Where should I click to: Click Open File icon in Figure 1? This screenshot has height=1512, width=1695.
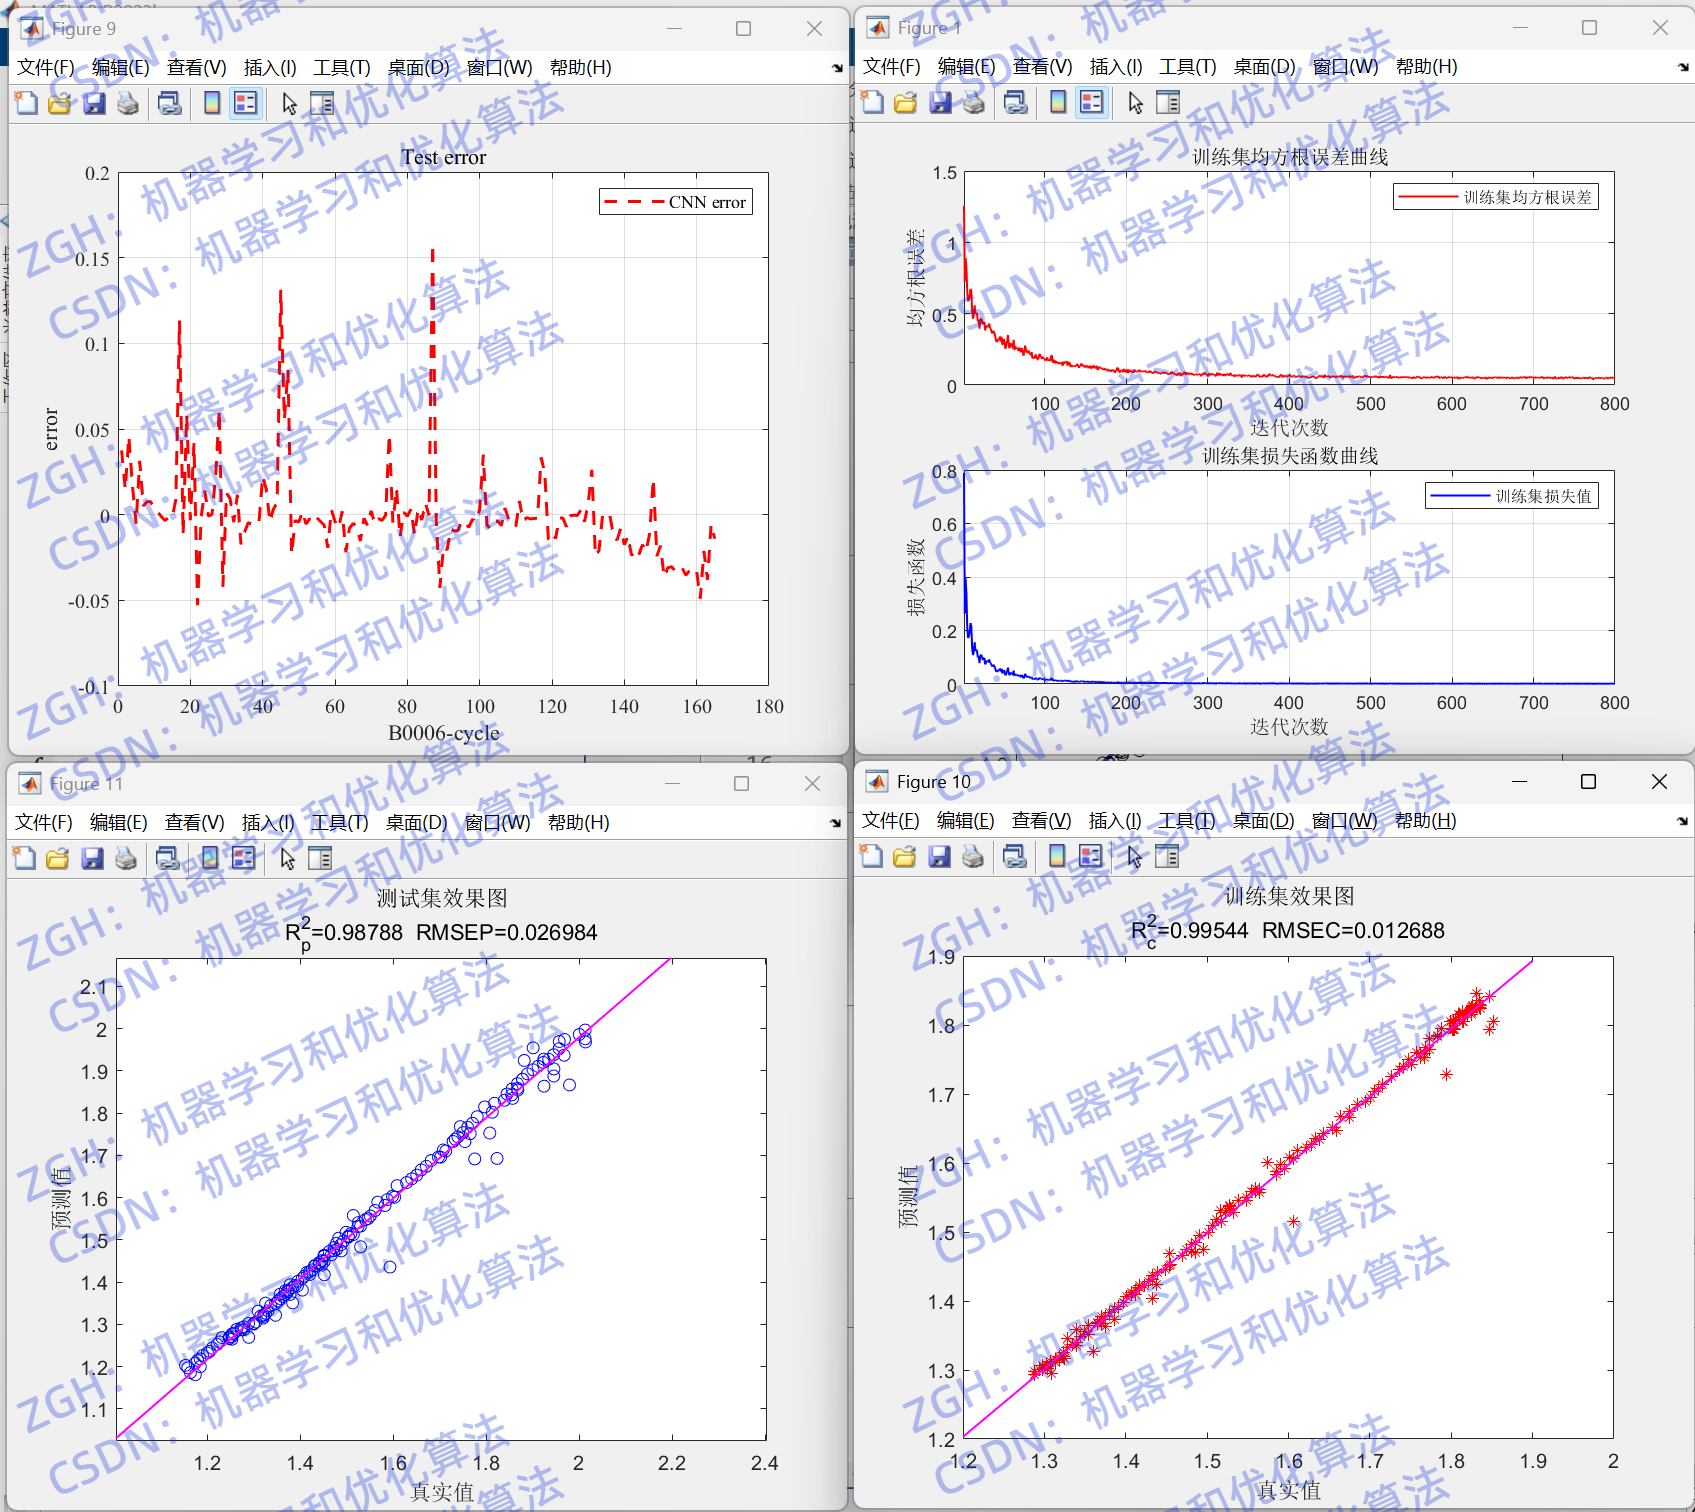pyautogui.click(x=906, y=102)
